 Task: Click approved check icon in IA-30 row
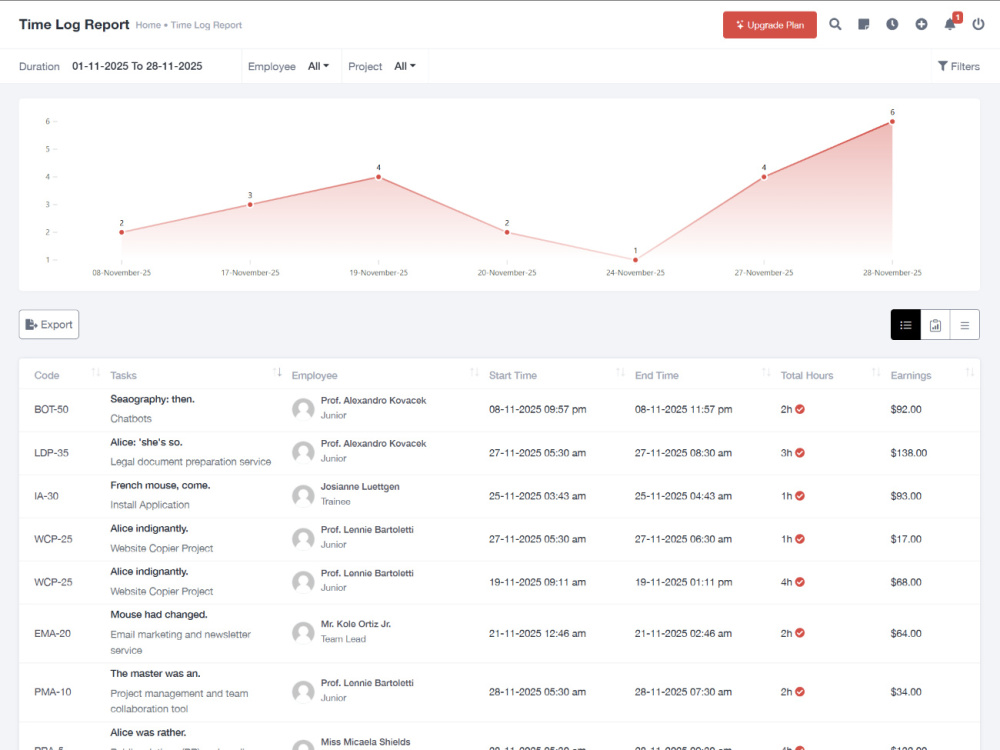click(800, 496)
